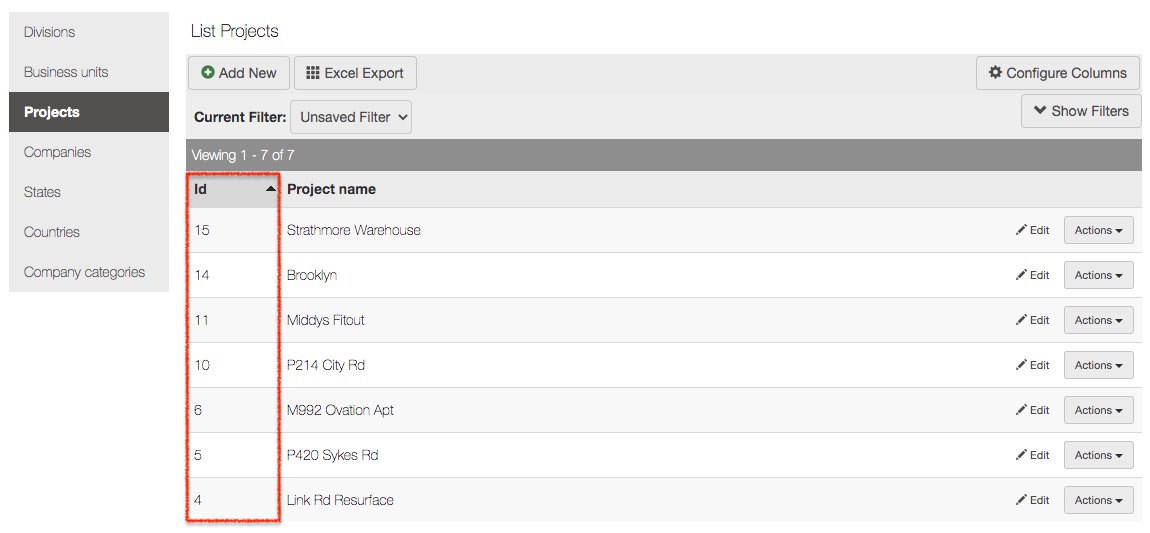Select Companies from the sidebar menu
Viewport: 1150px width, 533px height.
click(57, 152)
